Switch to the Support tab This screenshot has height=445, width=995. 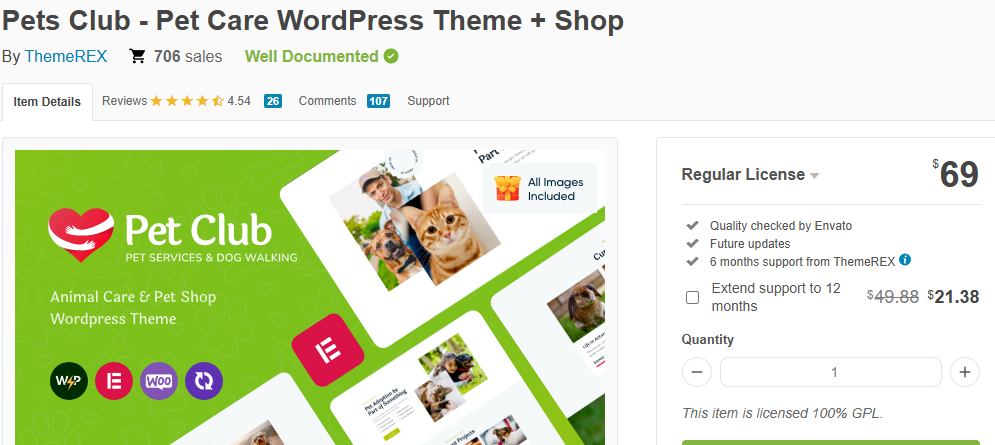(x=428, y=101)
